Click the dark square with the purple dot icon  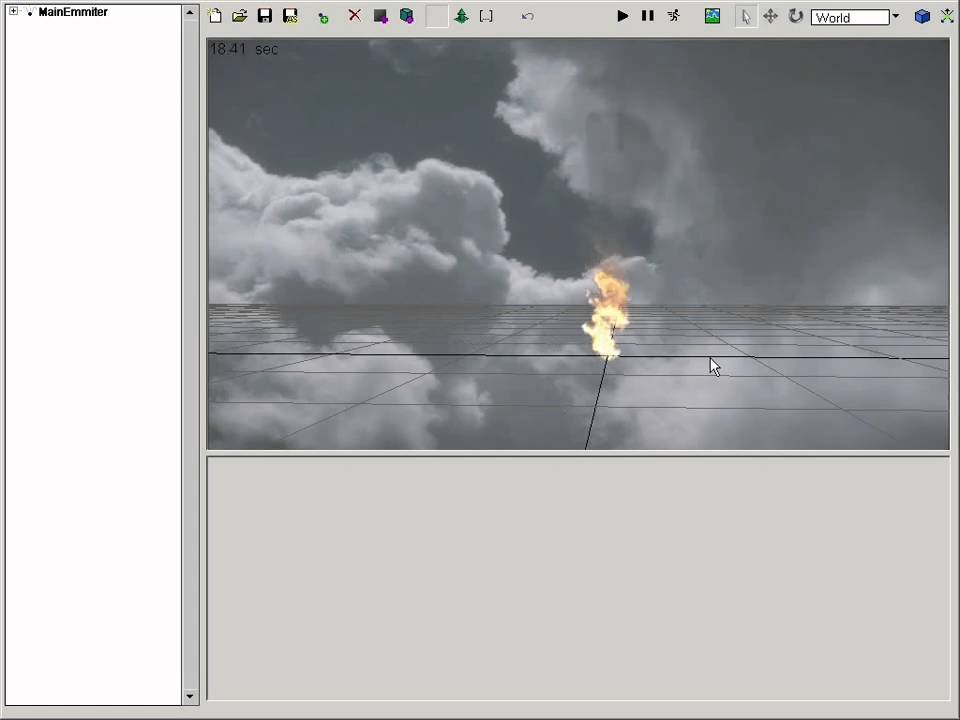pyautogui.click(x=380, y=17)
